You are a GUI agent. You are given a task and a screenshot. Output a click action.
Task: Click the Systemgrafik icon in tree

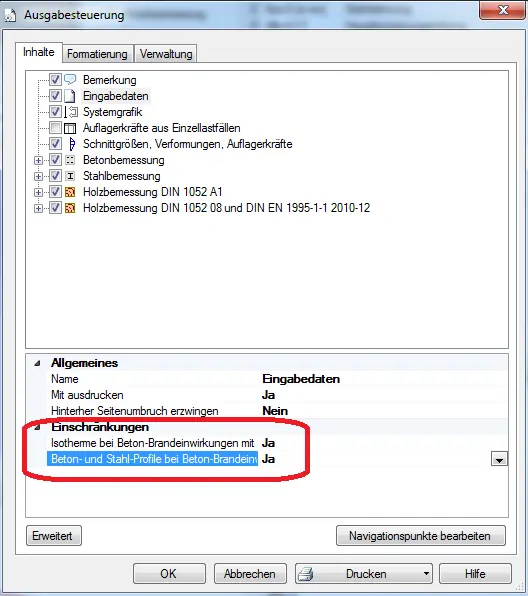pos(71,112)
